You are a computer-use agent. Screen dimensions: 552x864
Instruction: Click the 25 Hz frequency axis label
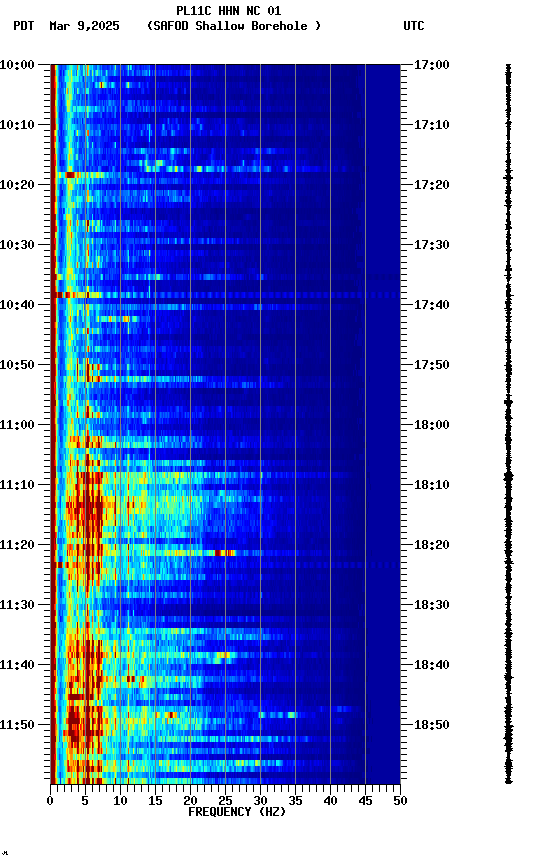(225, 801)
